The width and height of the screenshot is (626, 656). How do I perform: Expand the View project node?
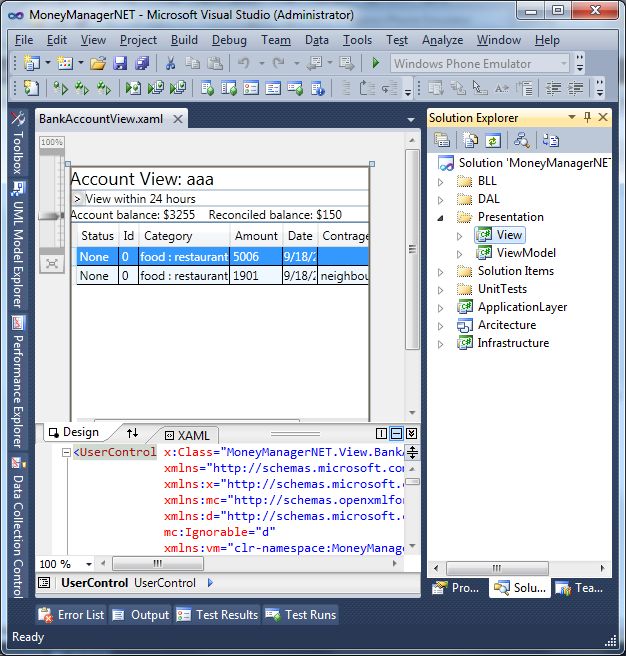[459, 236]
